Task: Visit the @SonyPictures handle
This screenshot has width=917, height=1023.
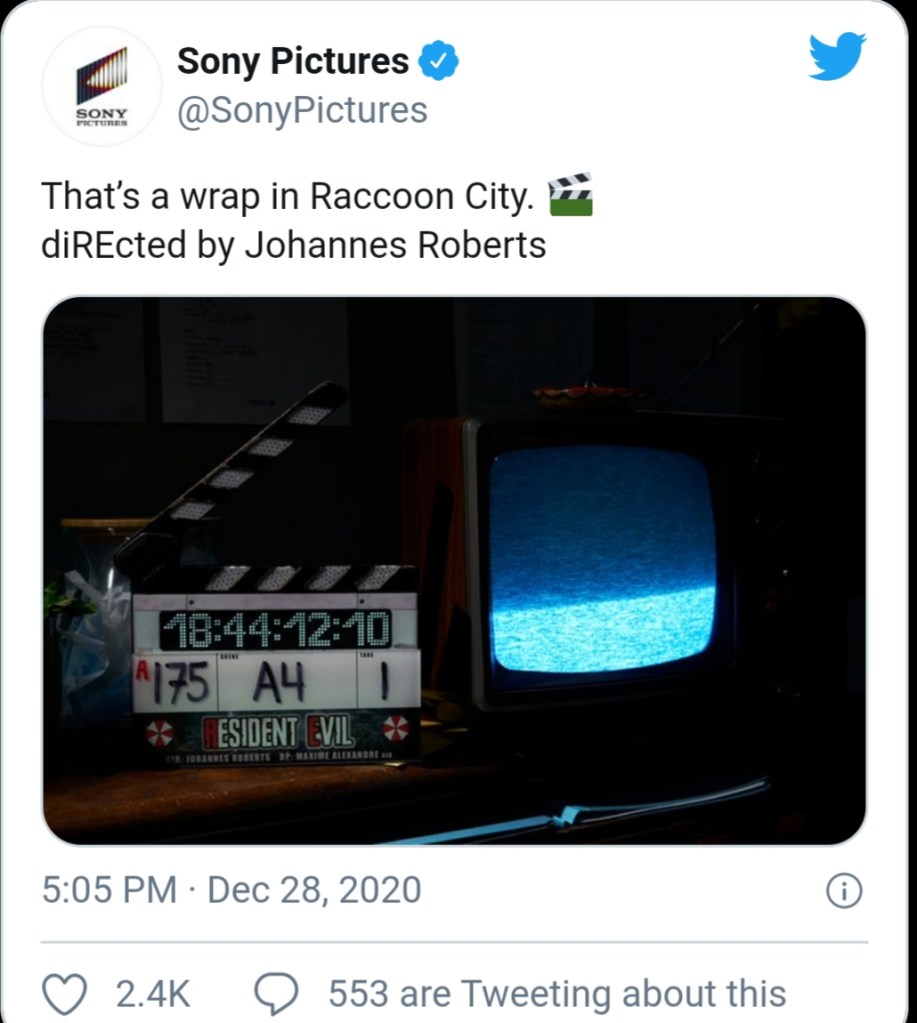Action: coord(302,110)
